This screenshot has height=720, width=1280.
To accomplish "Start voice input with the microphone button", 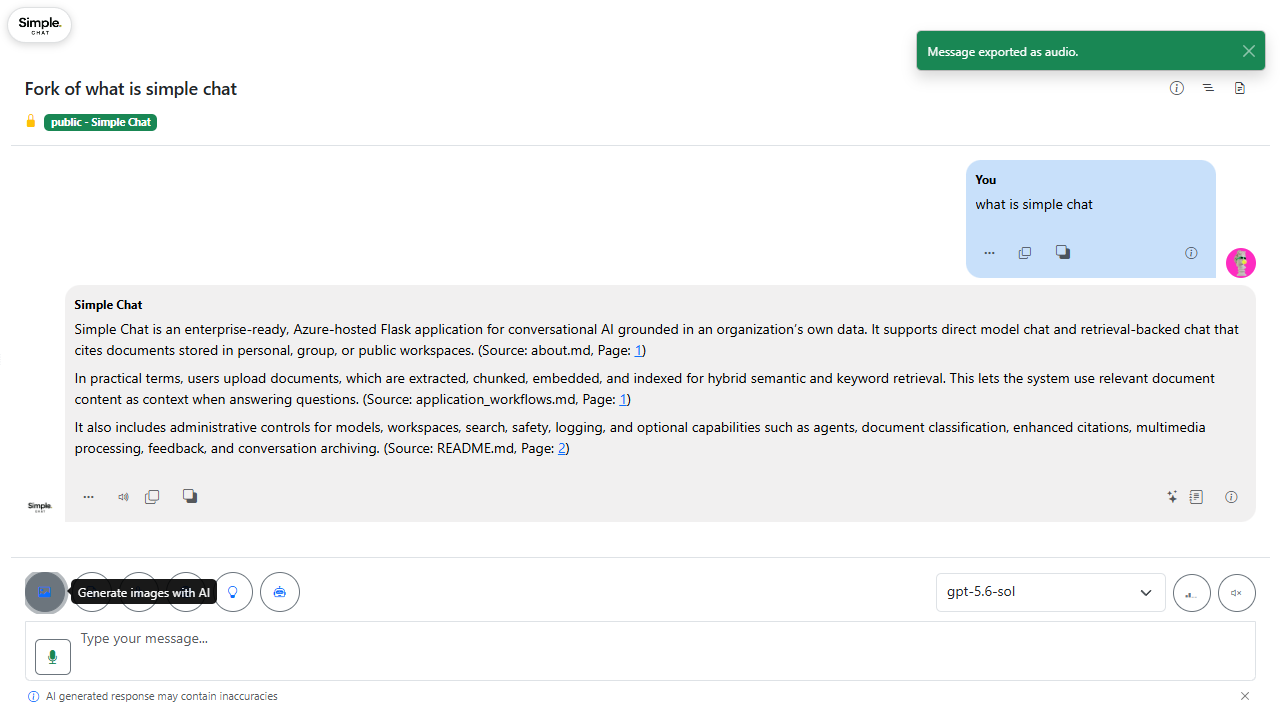I will [x=53, y=657].
